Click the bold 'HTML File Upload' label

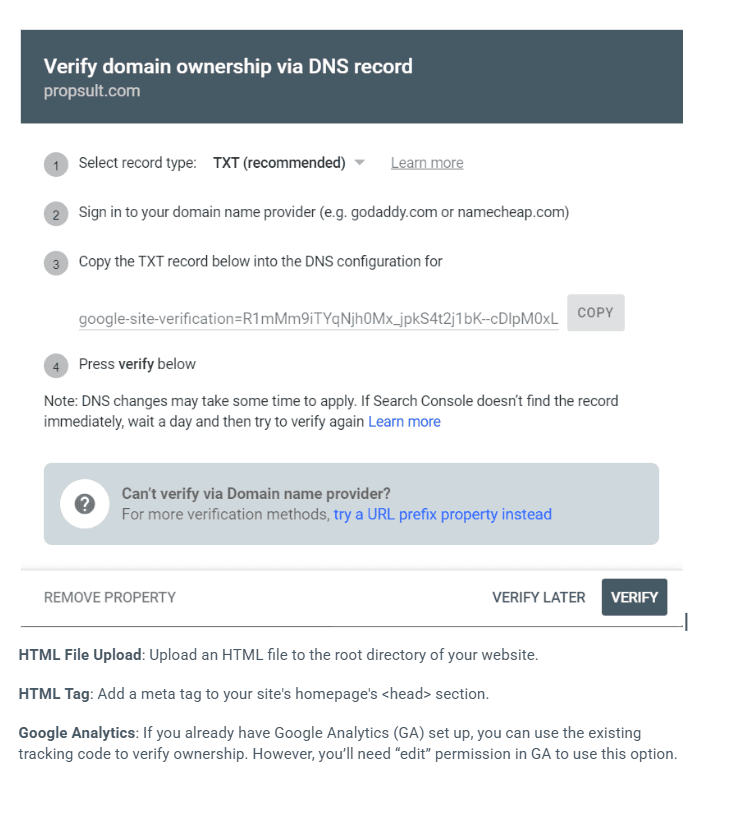[x=81, y=655]
